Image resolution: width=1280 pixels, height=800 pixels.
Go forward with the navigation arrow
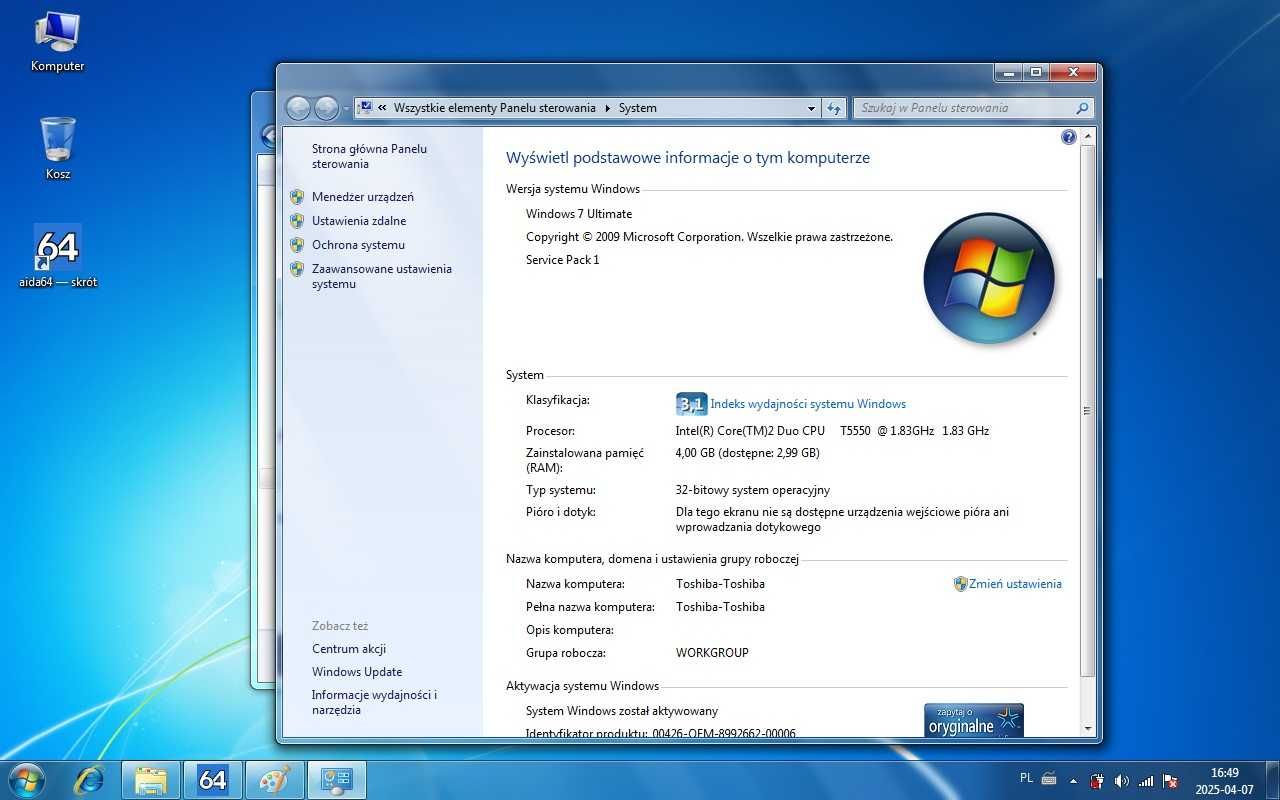[x=326, y=108]
